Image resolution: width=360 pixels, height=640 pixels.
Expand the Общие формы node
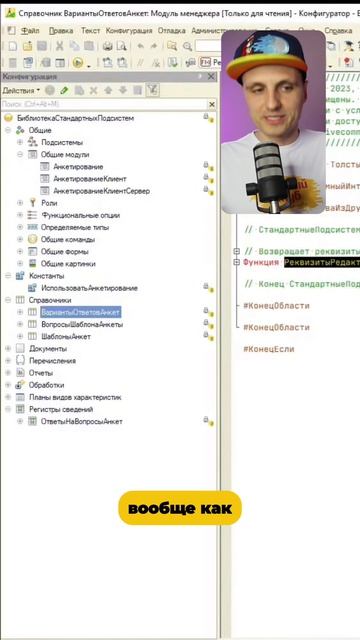tap(20, 251)
